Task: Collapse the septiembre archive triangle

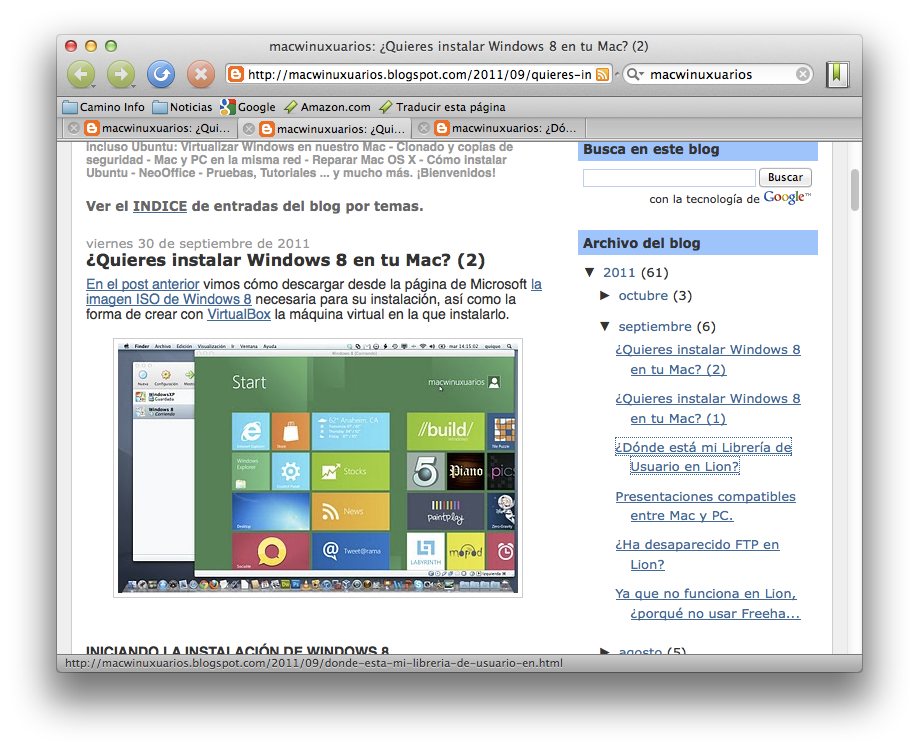Action: tap(605, 326)
